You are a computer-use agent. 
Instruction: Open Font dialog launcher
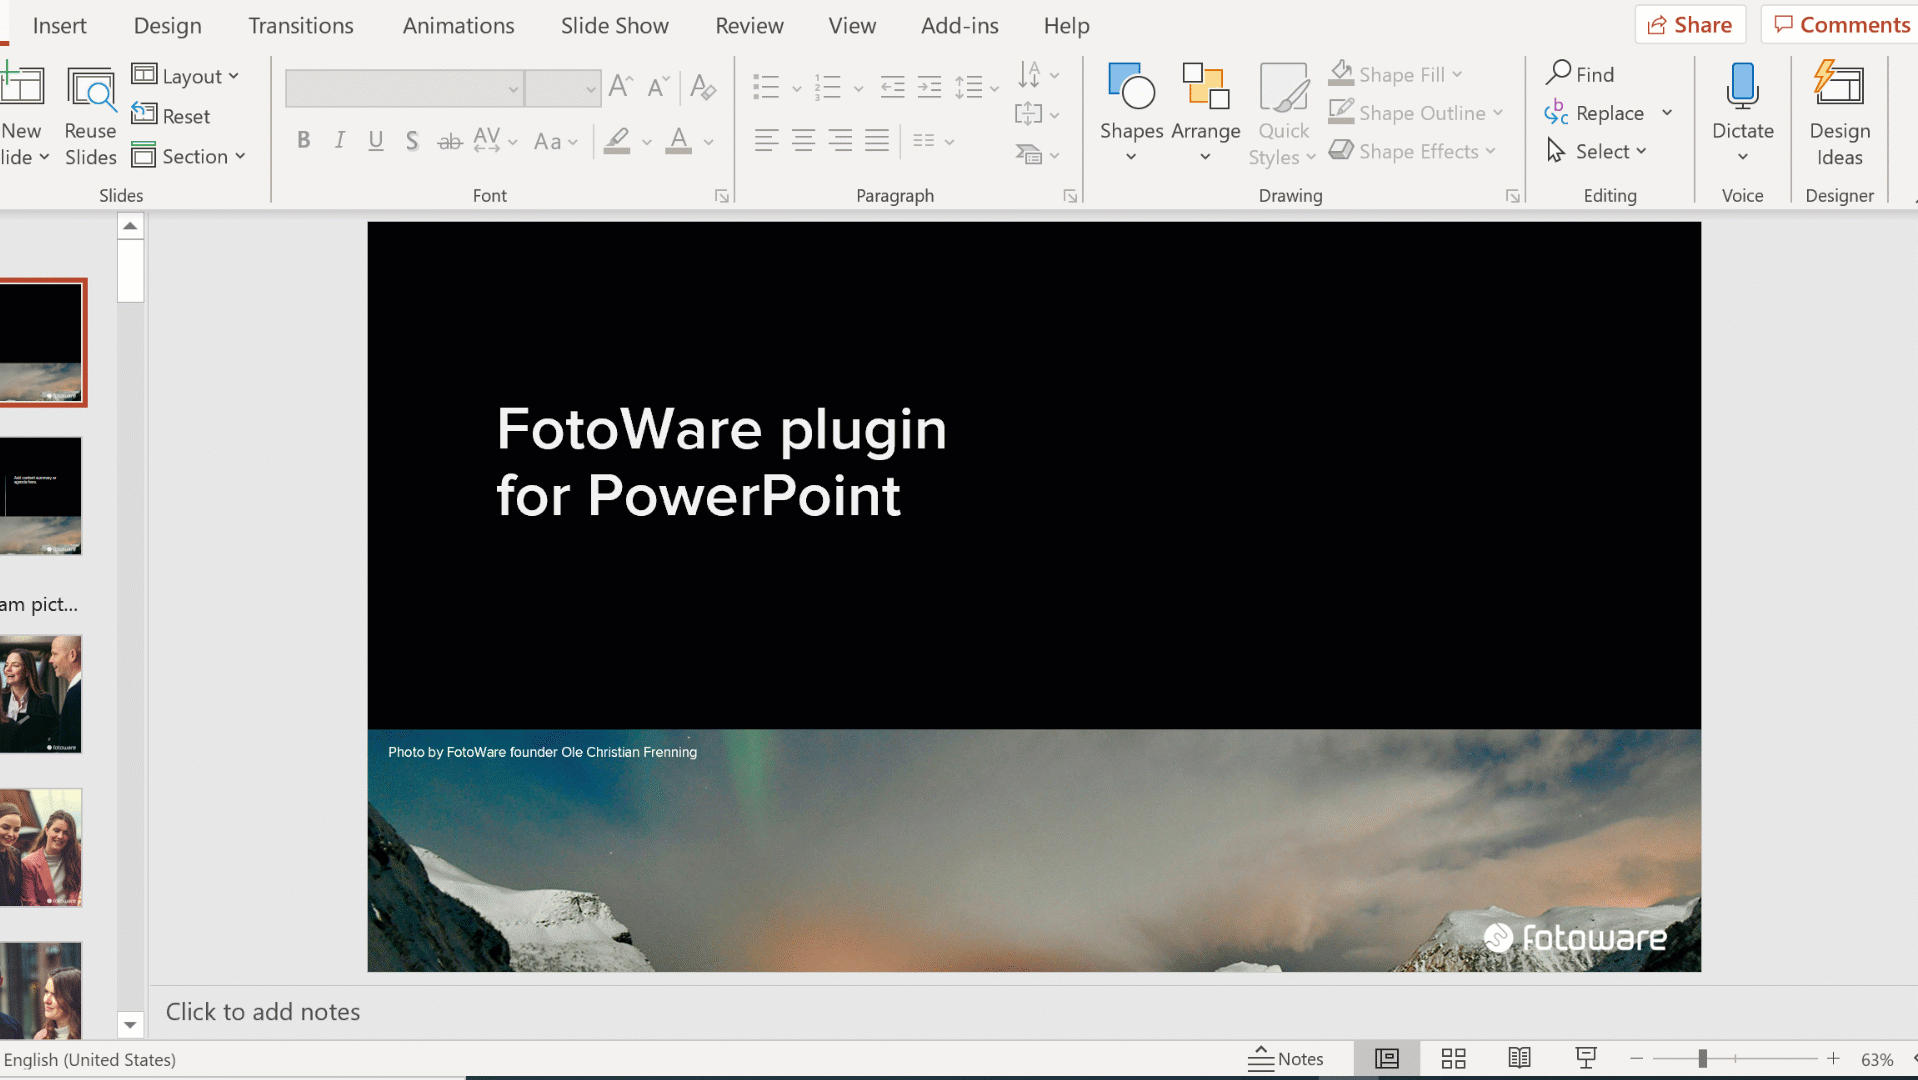[x=722, y=196]
